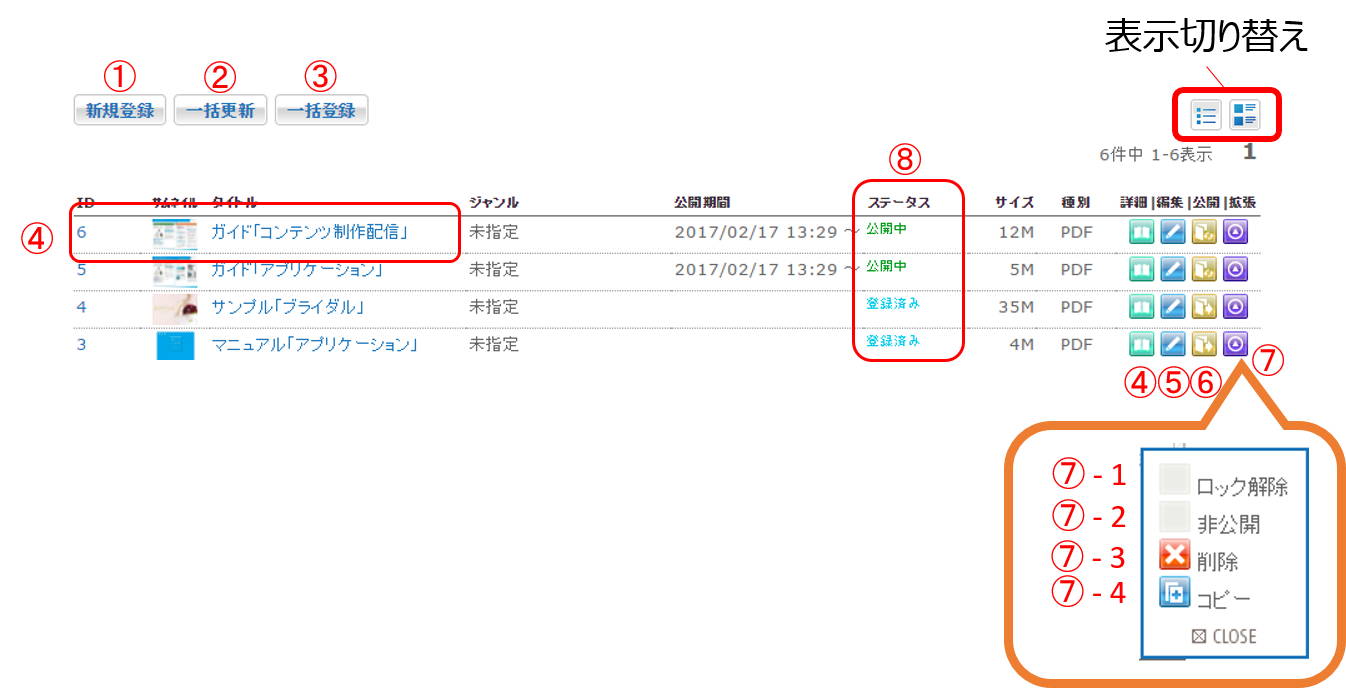
Task: Close the popup menu with CLOSE
Action: tap(1224, 636)
